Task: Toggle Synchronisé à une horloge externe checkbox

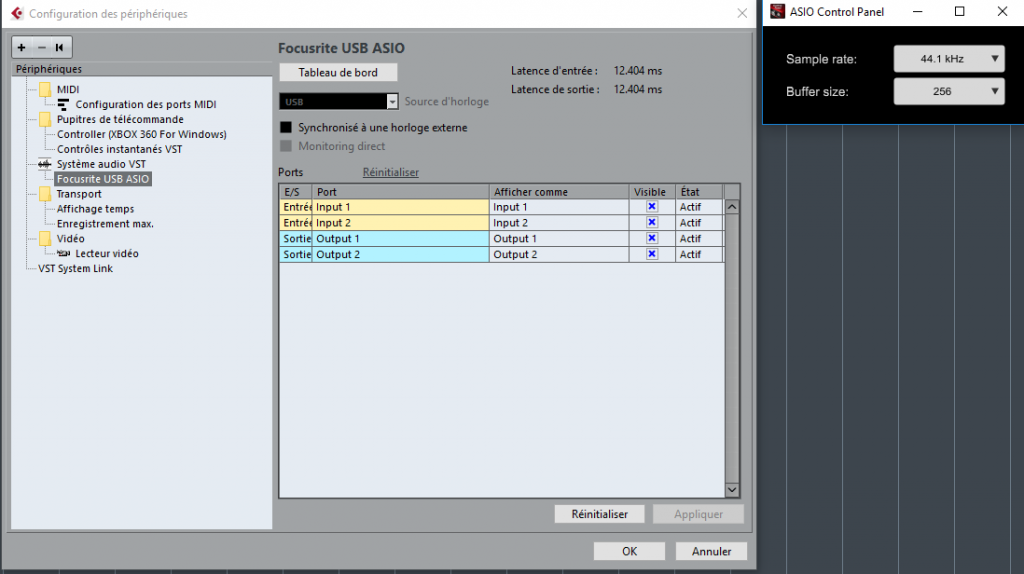Action: [286, 127]
